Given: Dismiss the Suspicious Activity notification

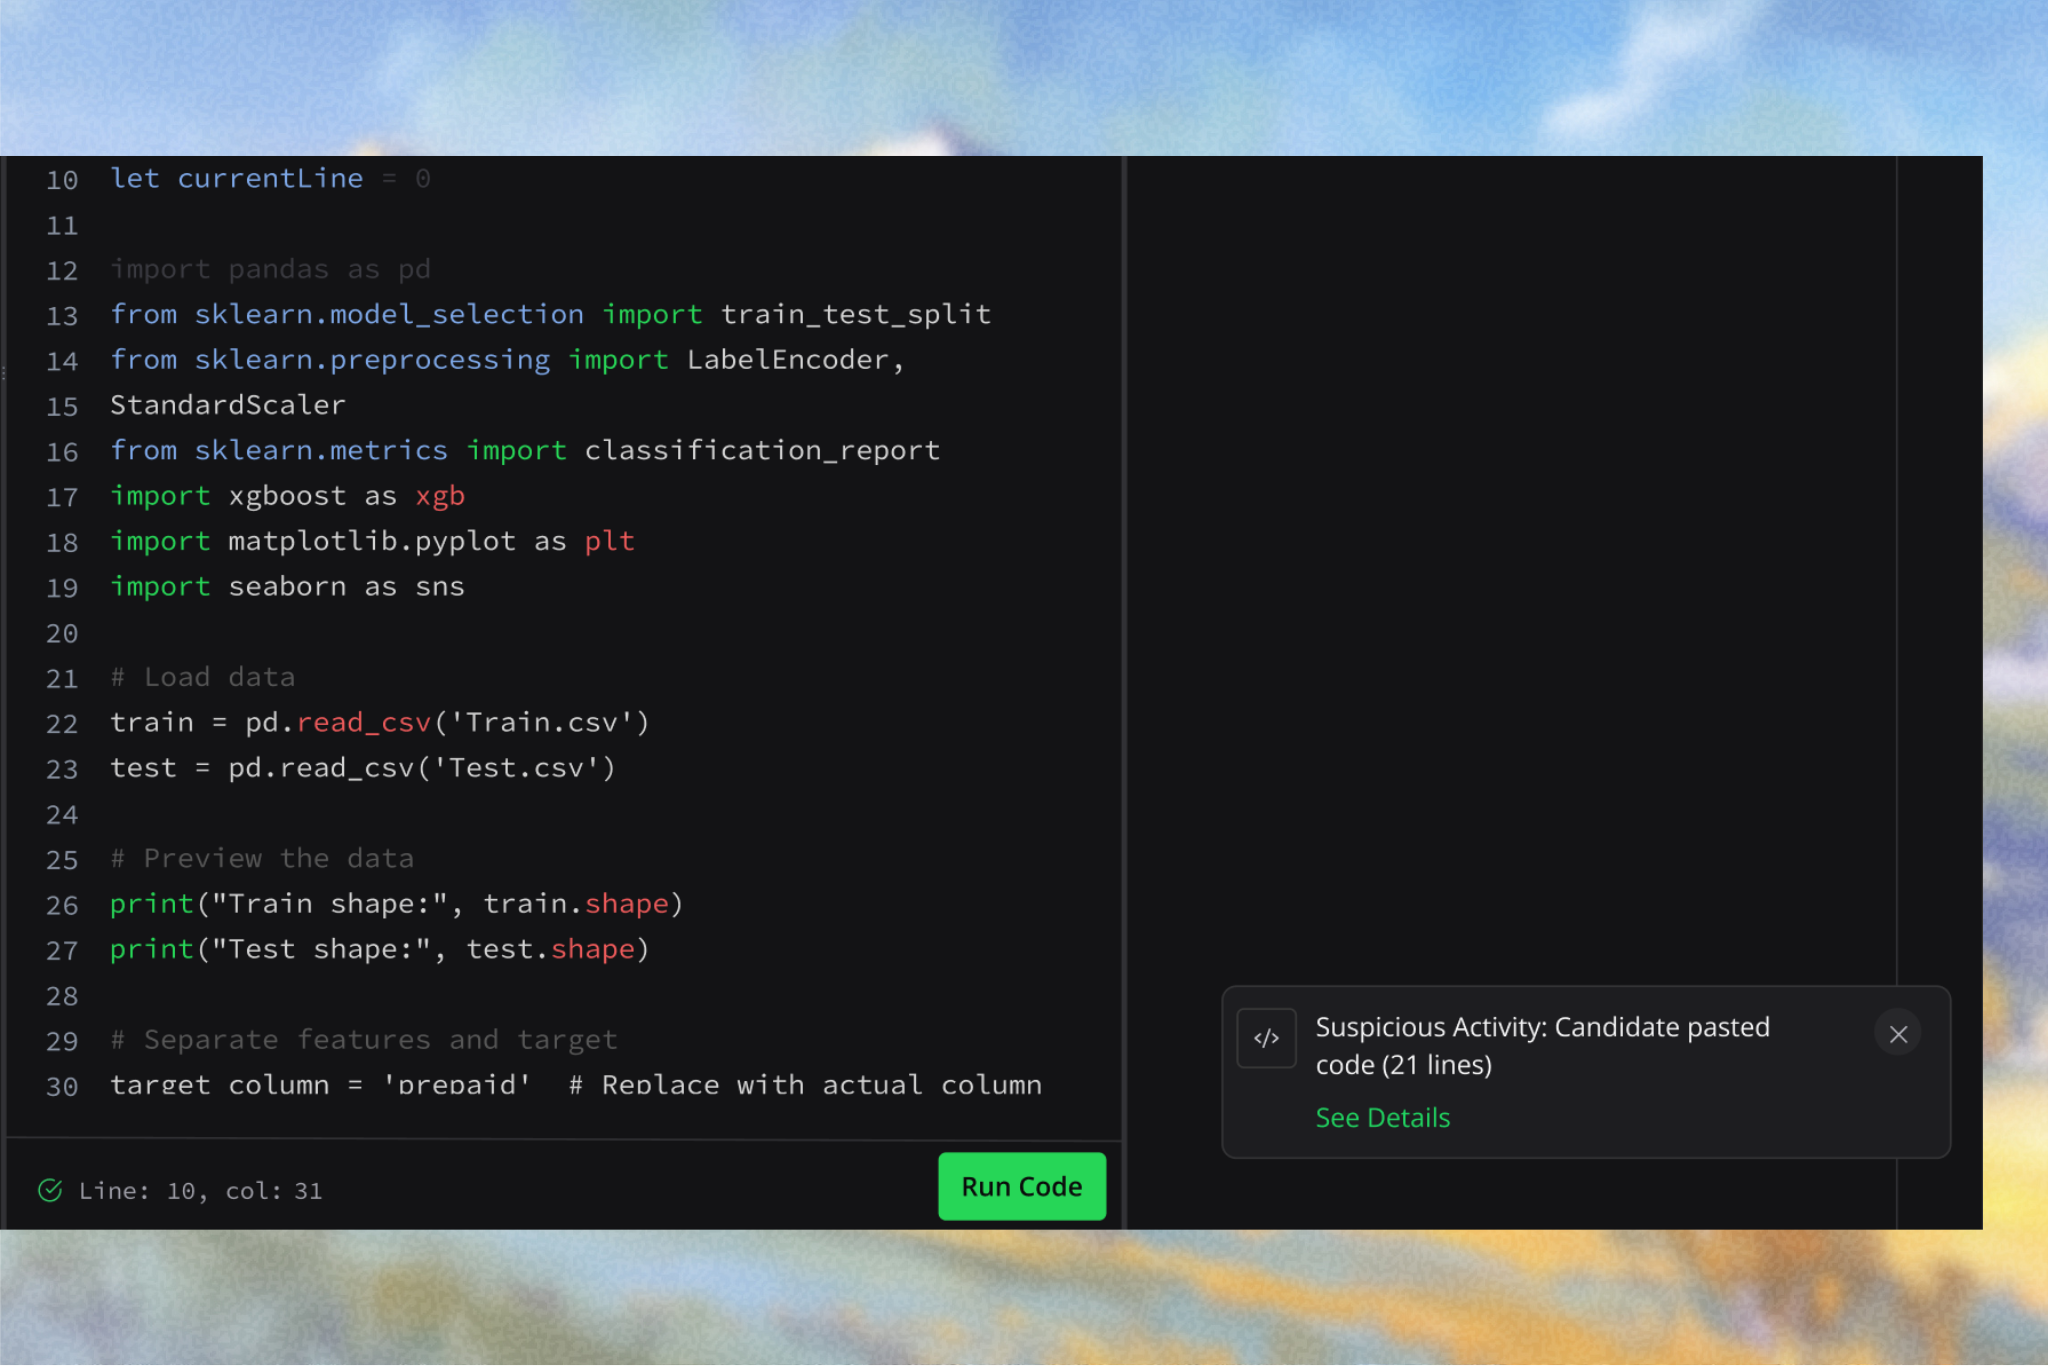Looking at the screenshot, I should [x=1898, y=1034].
